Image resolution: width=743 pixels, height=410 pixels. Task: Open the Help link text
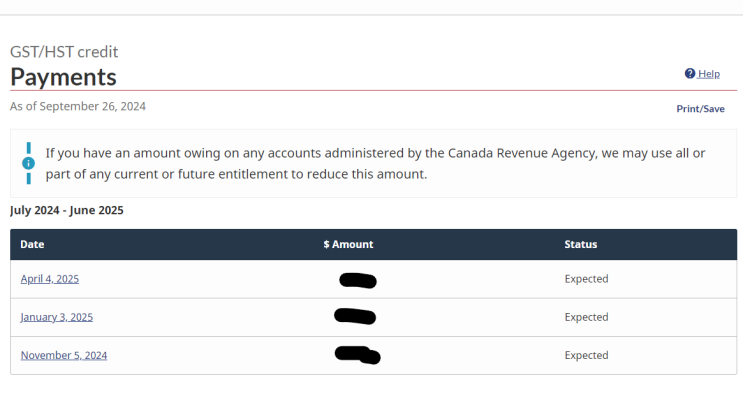[x=709, y=74]
